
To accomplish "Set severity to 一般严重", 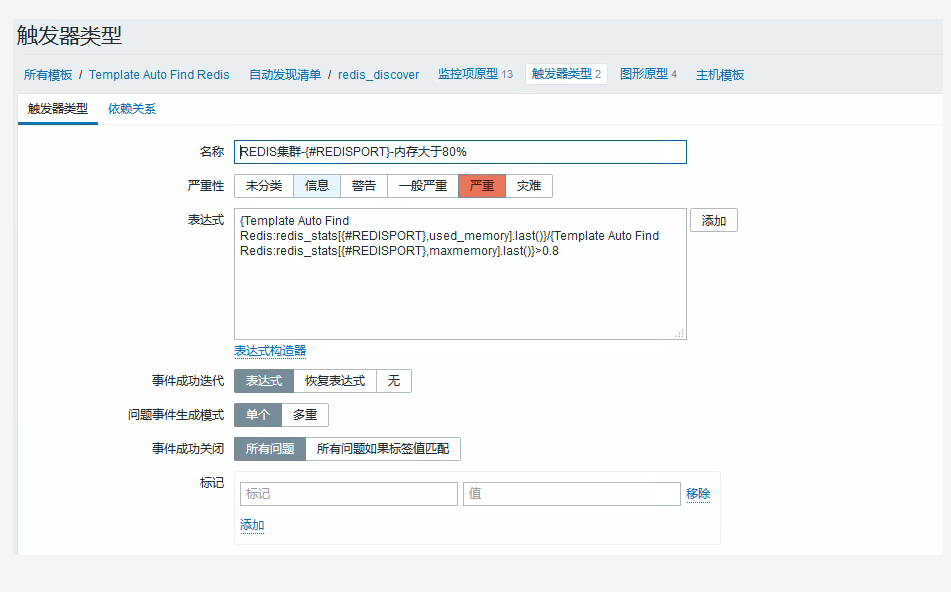I will pyautogui.click(x=423, y=186).
